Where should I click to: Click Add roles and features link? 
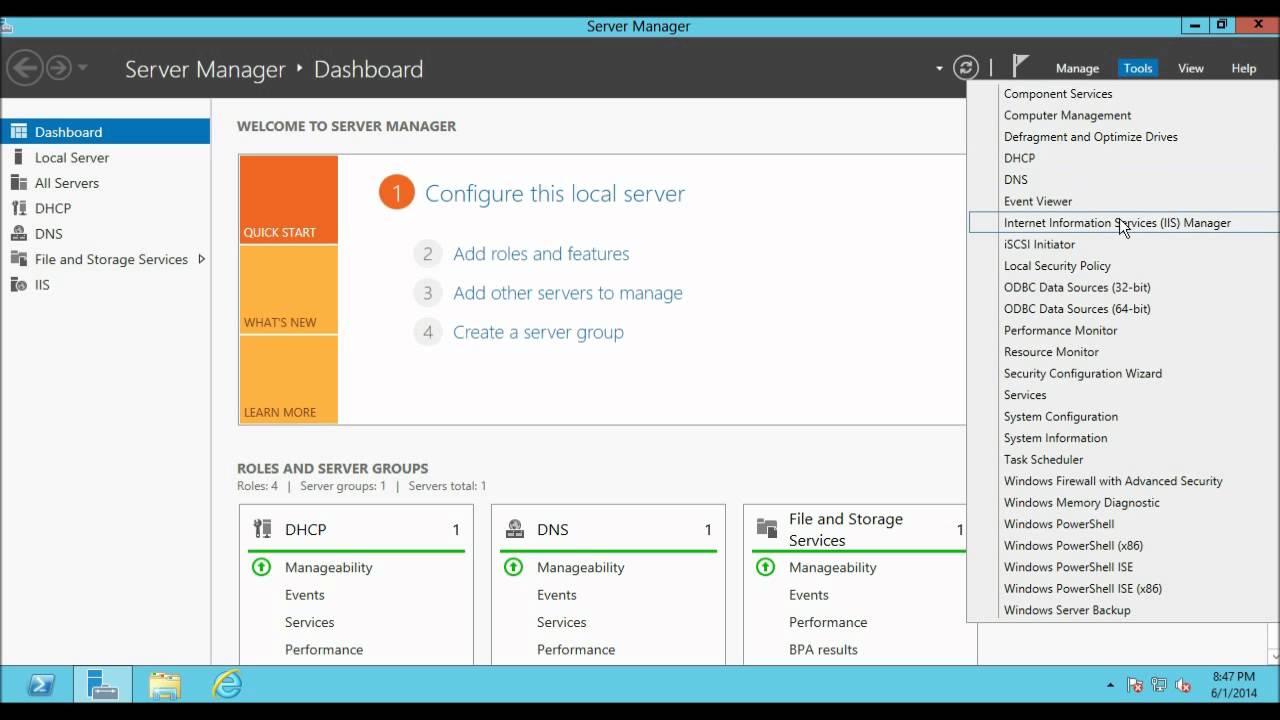tap(541, 254)
